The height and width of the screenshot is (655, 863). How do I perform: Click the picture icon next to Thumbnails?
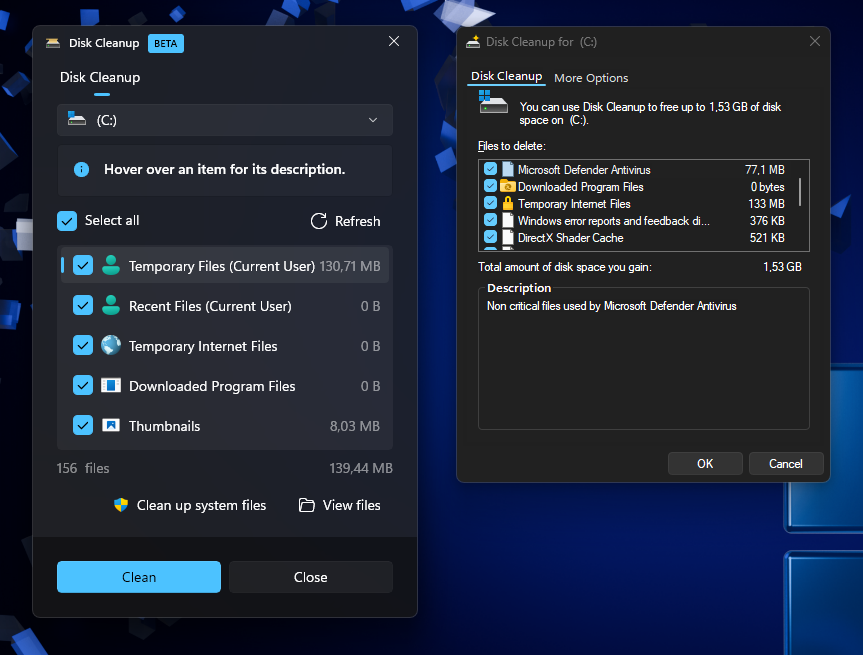[111, 425]
